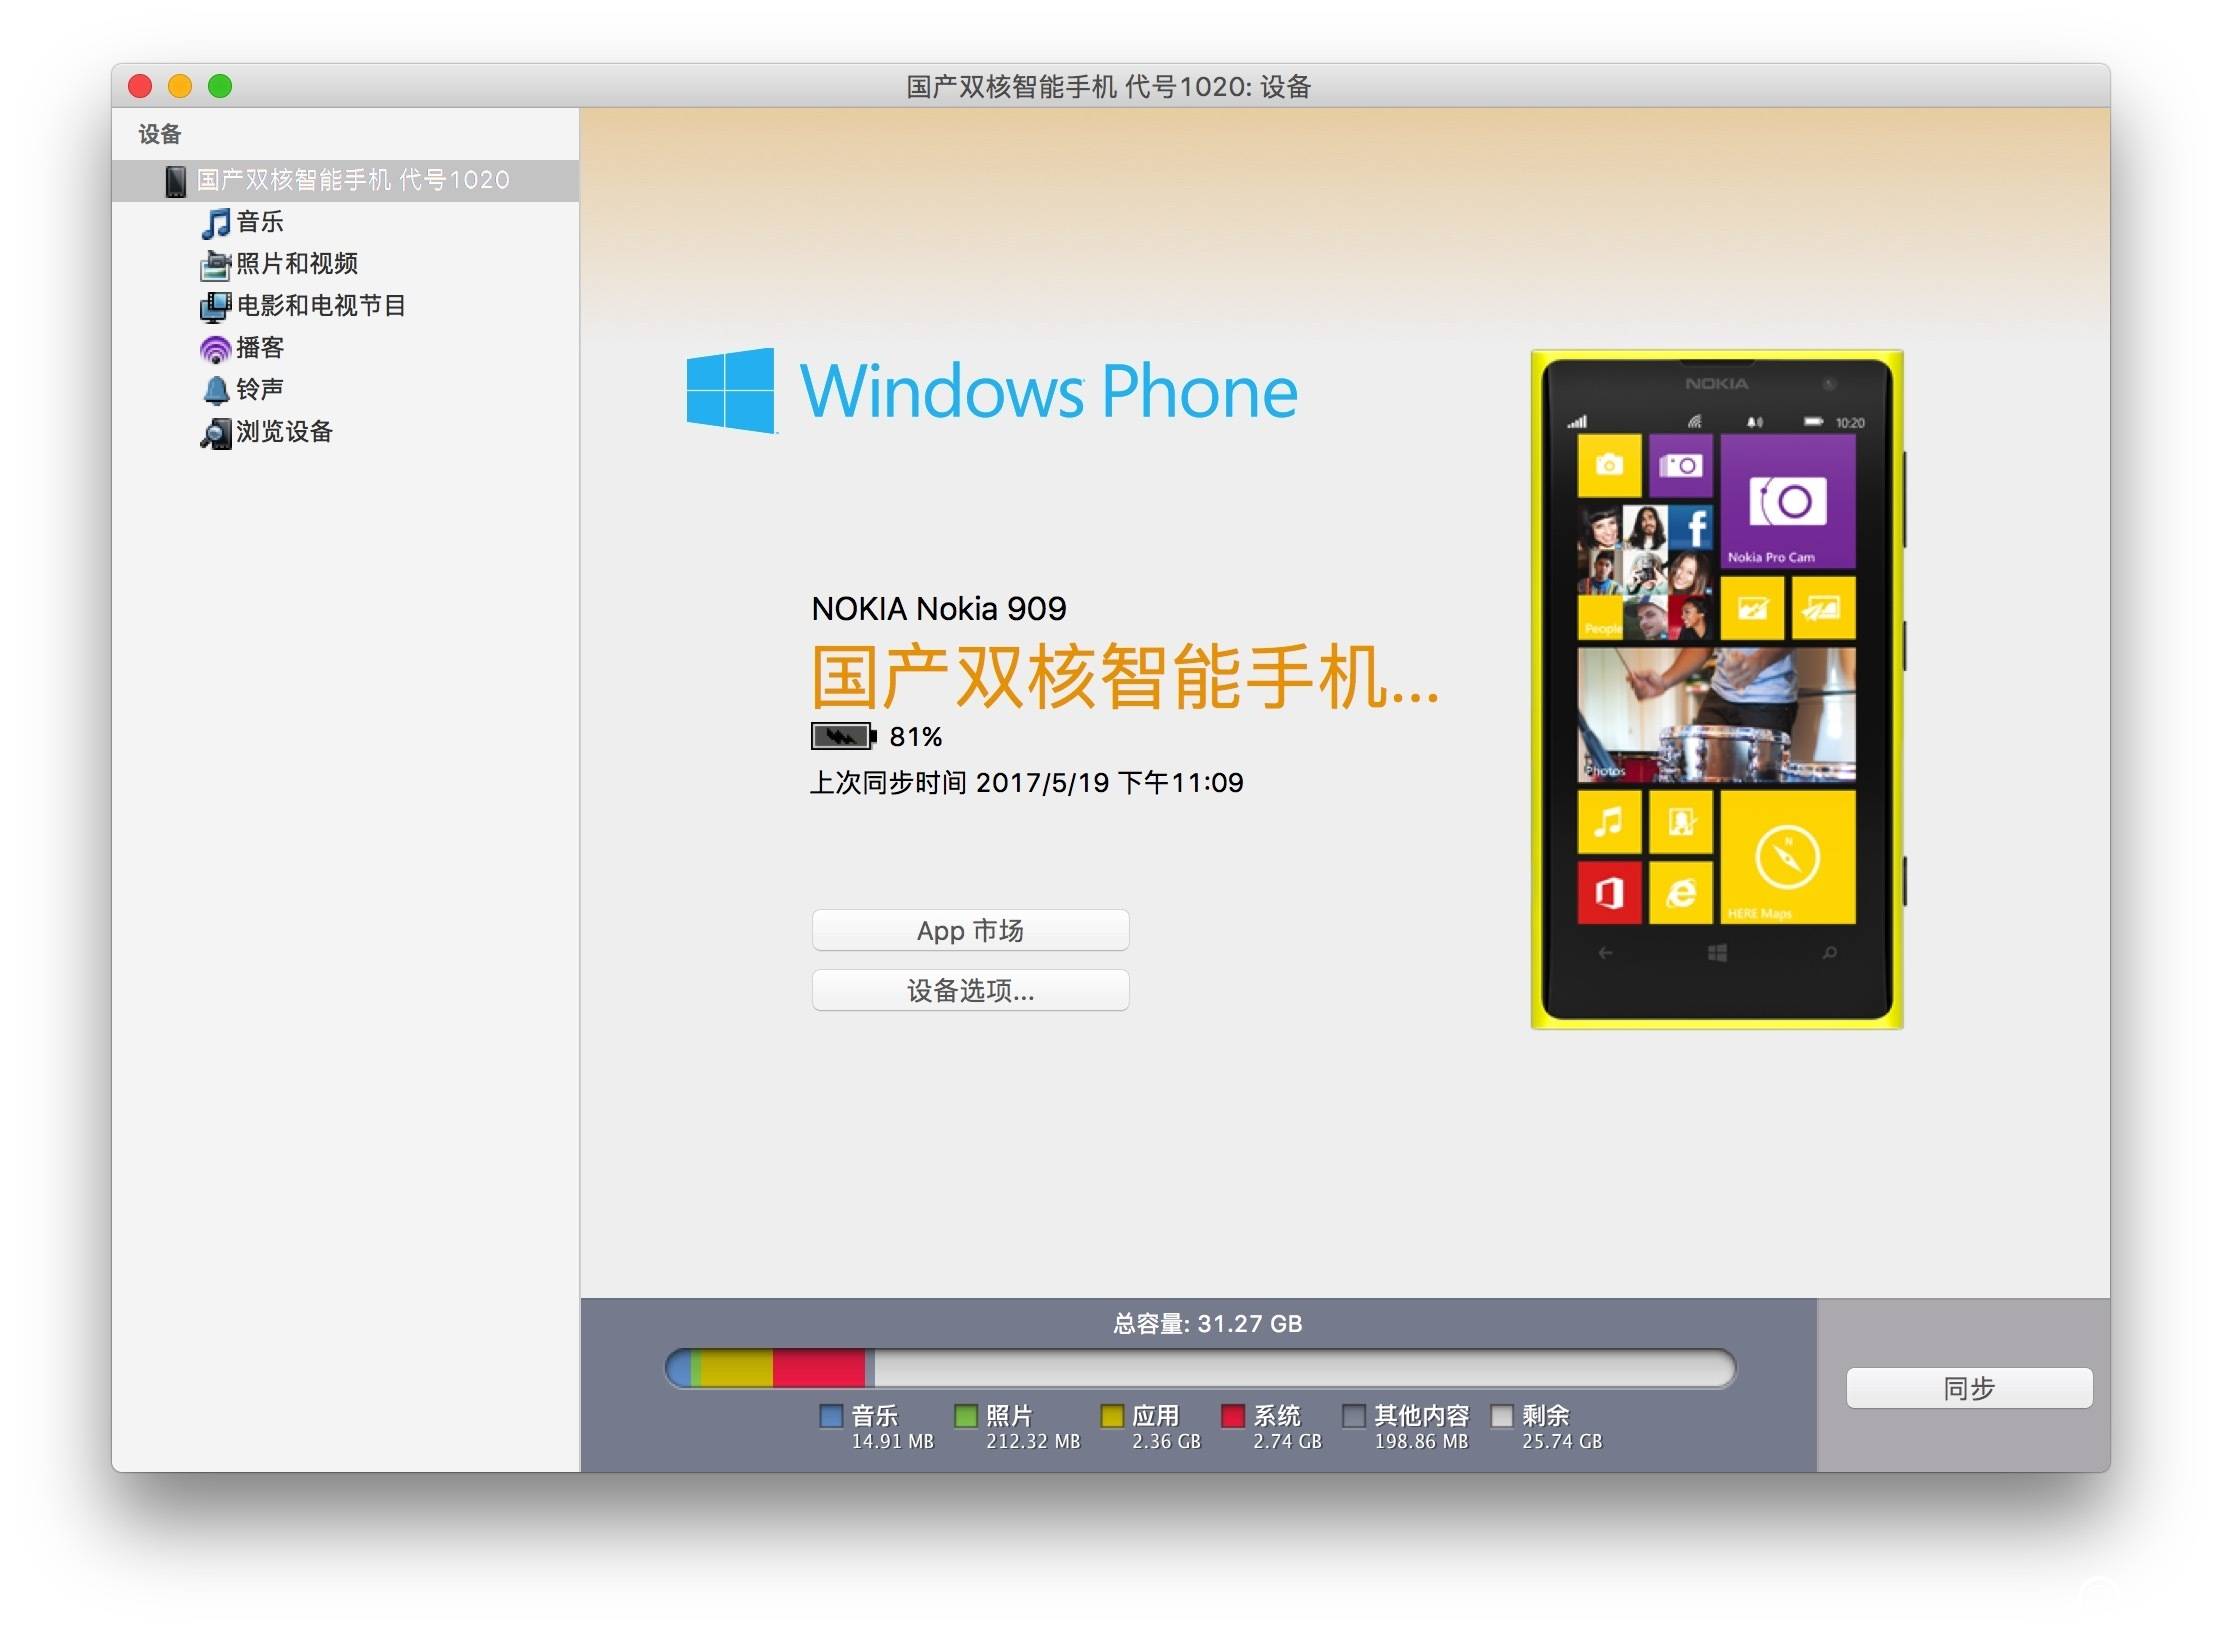Click the Windows logo icon

(731, 390)
